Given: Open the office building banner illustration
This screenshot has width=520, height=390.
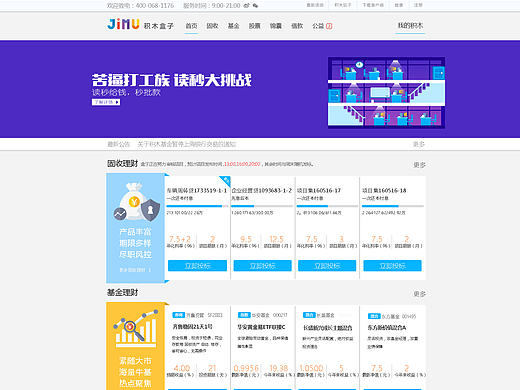Looking at the screenshot, I should coord(386,93).
